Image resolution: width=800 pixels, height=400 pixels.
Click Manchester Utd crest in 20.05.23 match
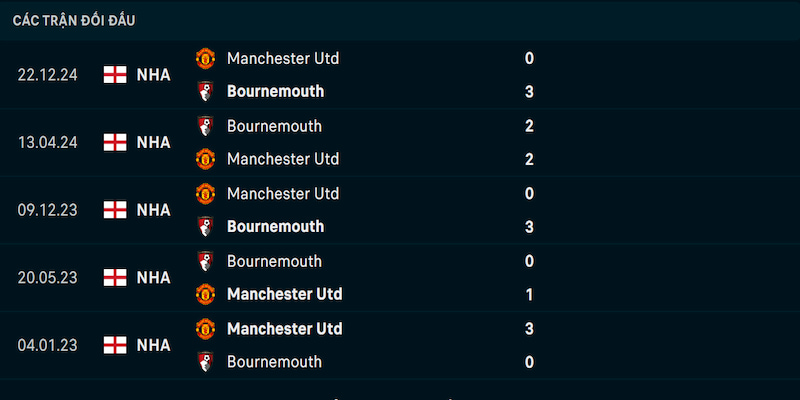[x=205, y=294]
